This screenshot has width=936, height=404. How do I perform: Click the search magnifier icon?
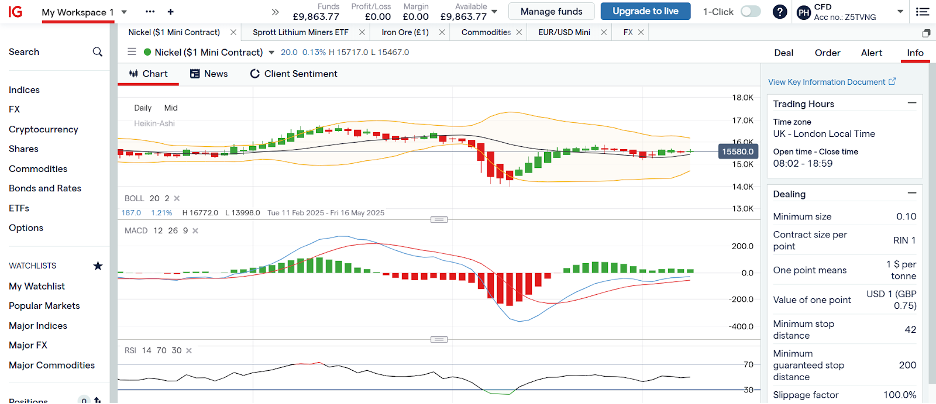(x=97, y=52)
